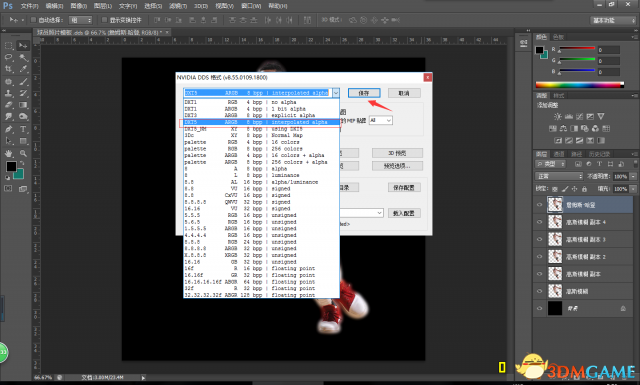Add a Levels adjustment
Screen dimensions: 640x385
point(569,116)
